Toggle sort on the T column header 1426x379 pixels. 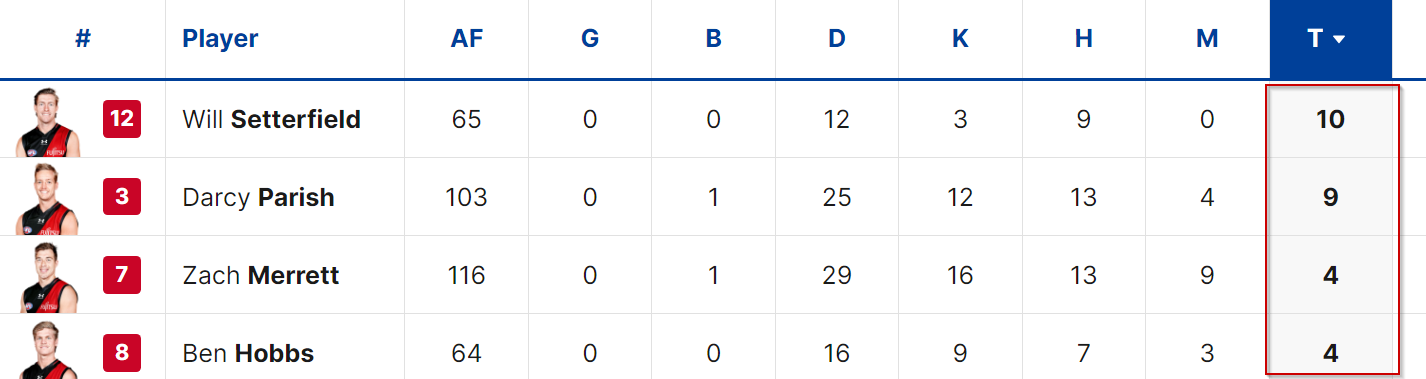tap(1330, 39)
